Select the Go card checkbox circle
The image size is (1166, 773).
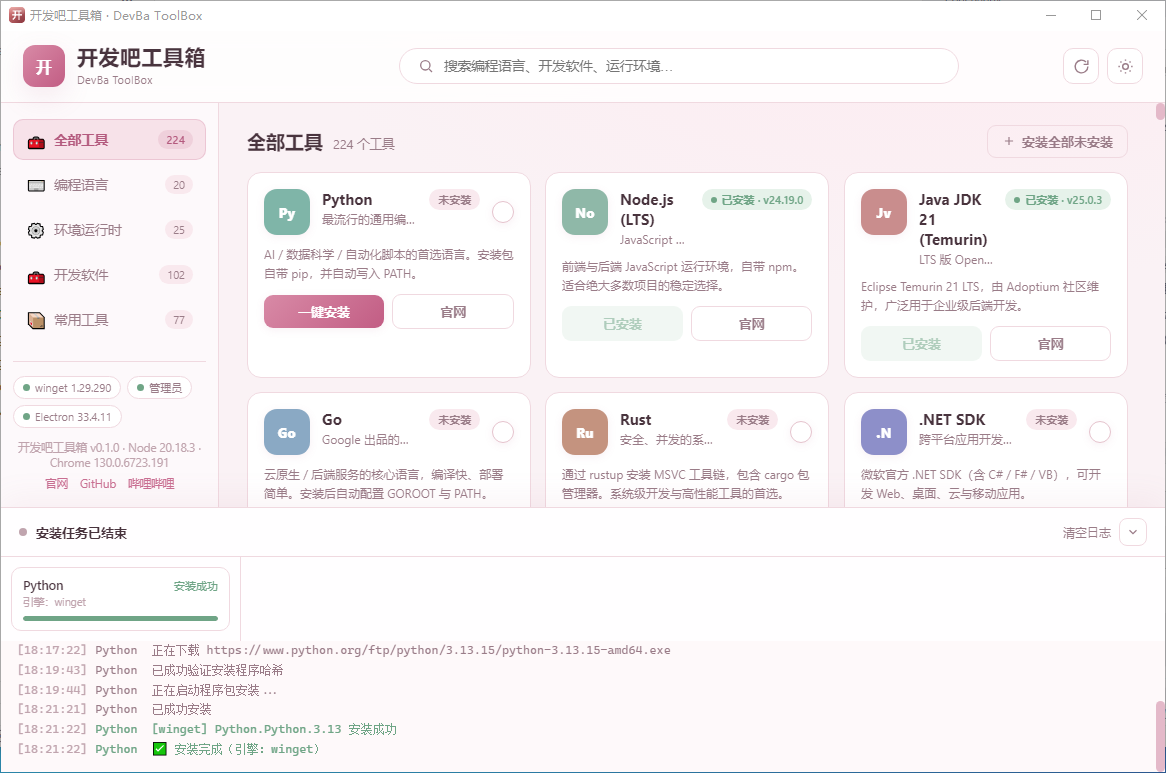[503, 432]
